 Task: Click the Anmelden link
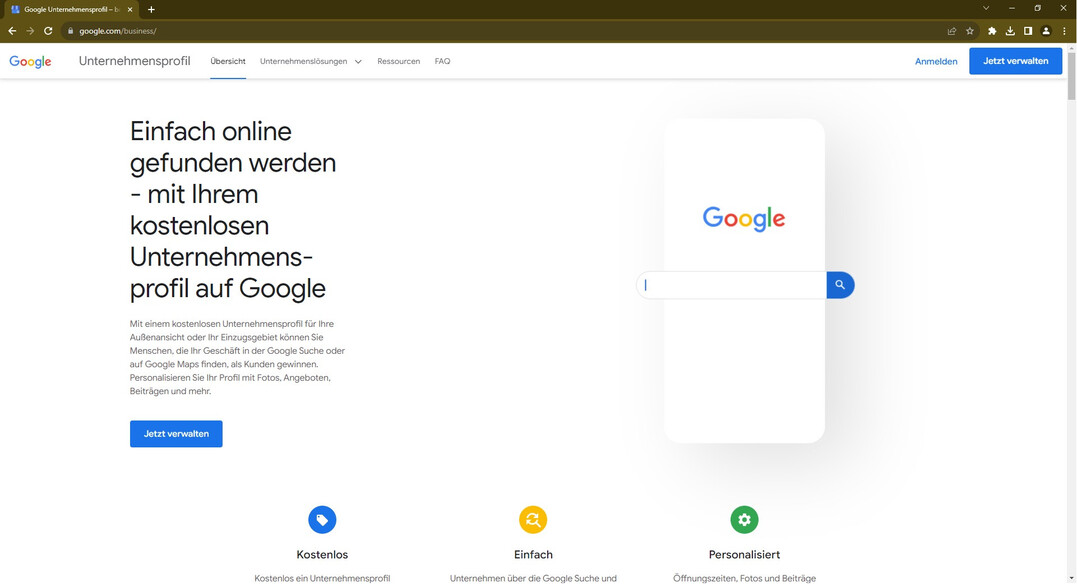[x=936, y=61]
